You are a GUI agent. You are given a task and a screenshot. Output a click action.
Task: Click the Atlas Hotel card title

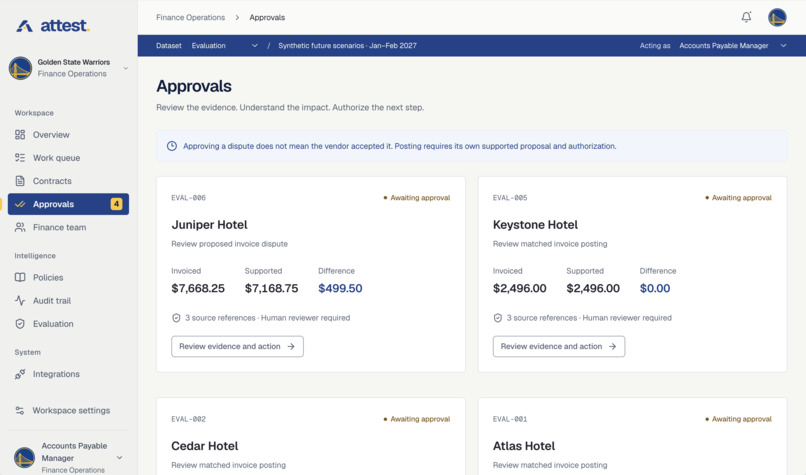tap(524, 446)
